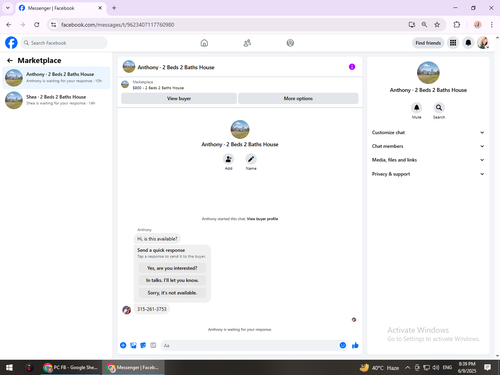Viewport: 500px width, 375px height.
Task: Click the Home icon in top navigation
Action: pyautogui.click(x=204, y=43)
